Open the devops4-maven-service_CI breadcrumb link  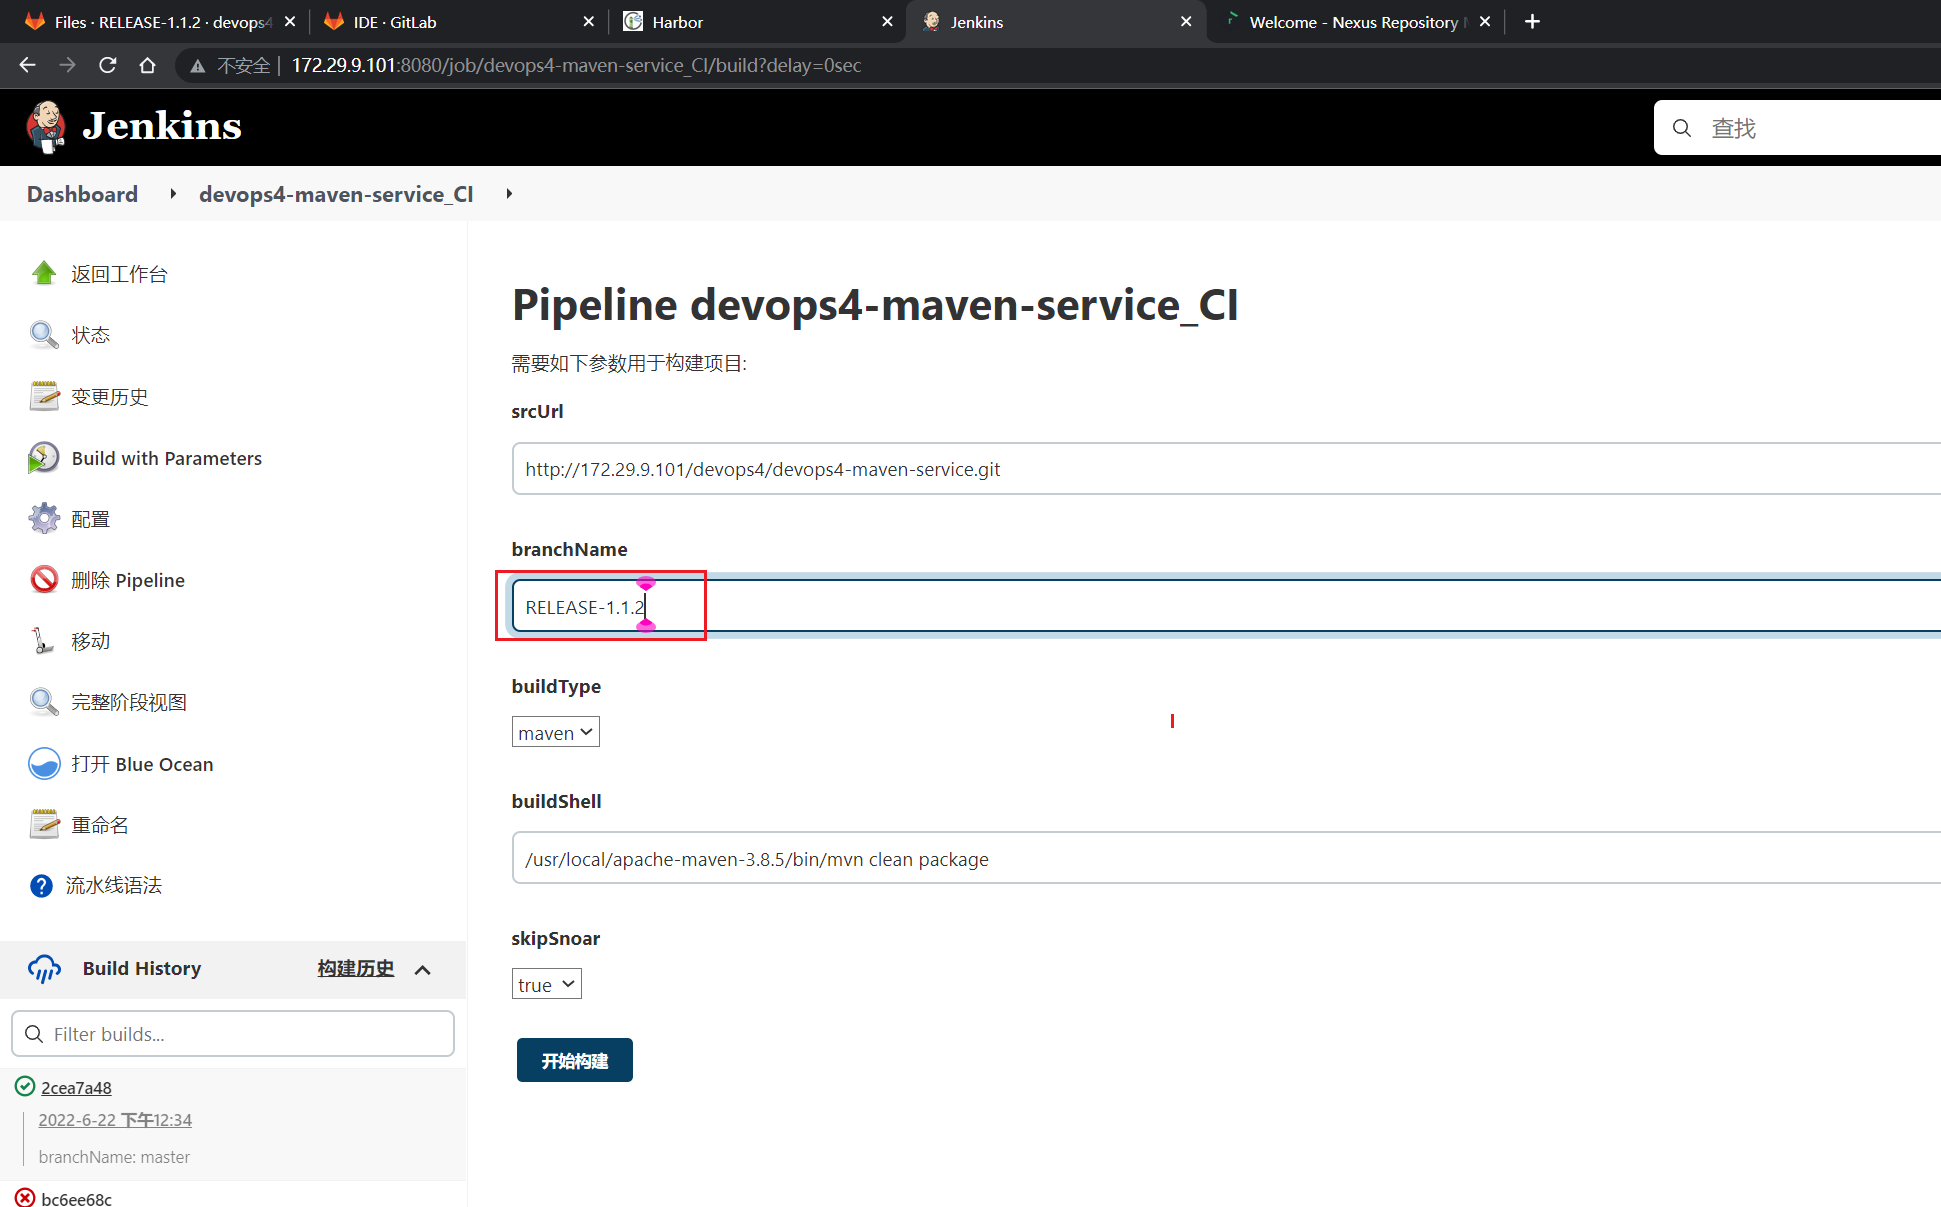pos(336,194)
